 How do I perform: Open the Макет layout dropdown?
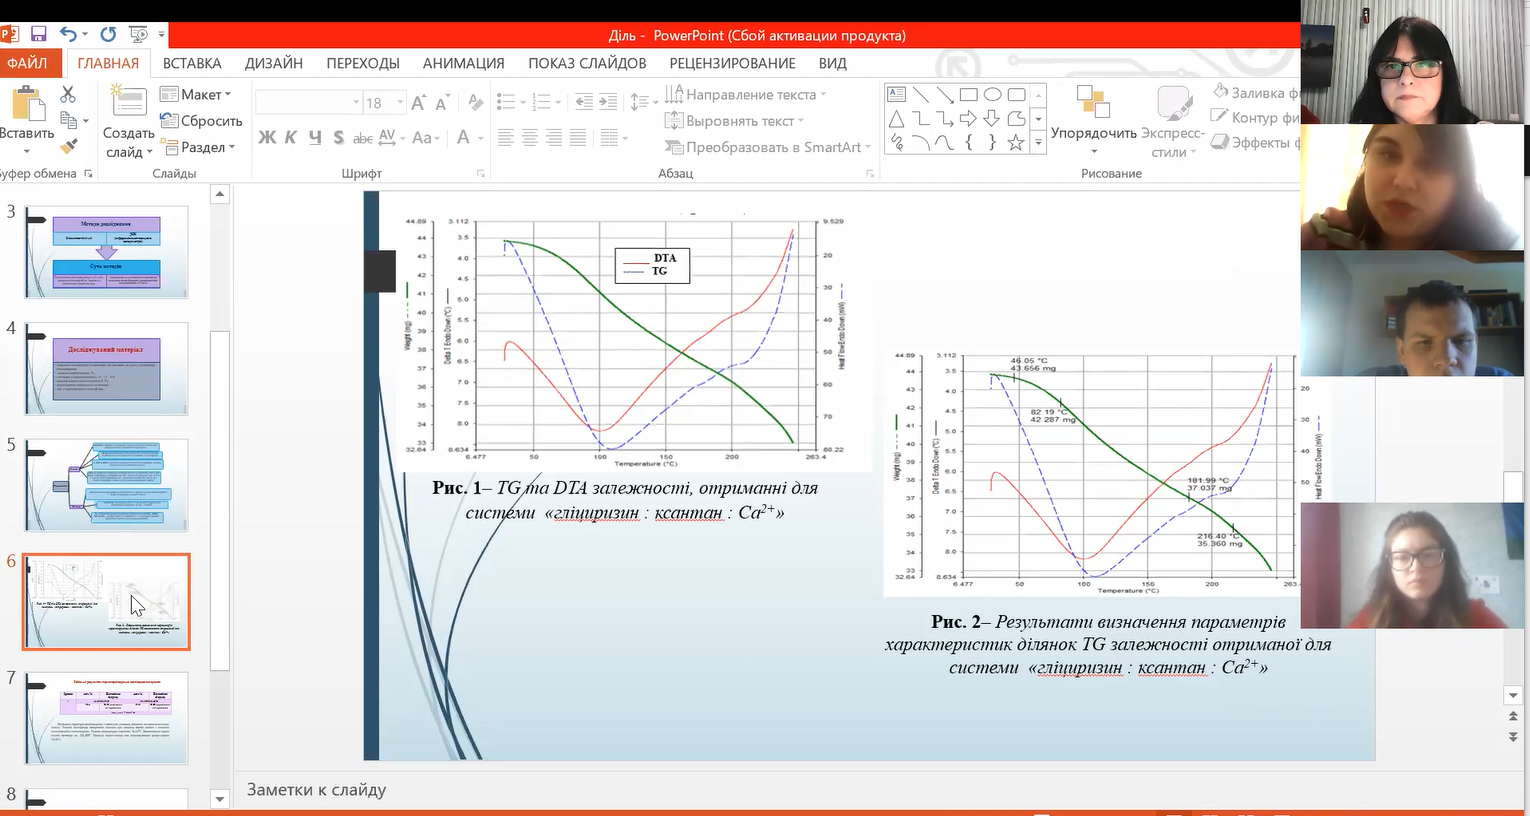[x=197, y=94]
